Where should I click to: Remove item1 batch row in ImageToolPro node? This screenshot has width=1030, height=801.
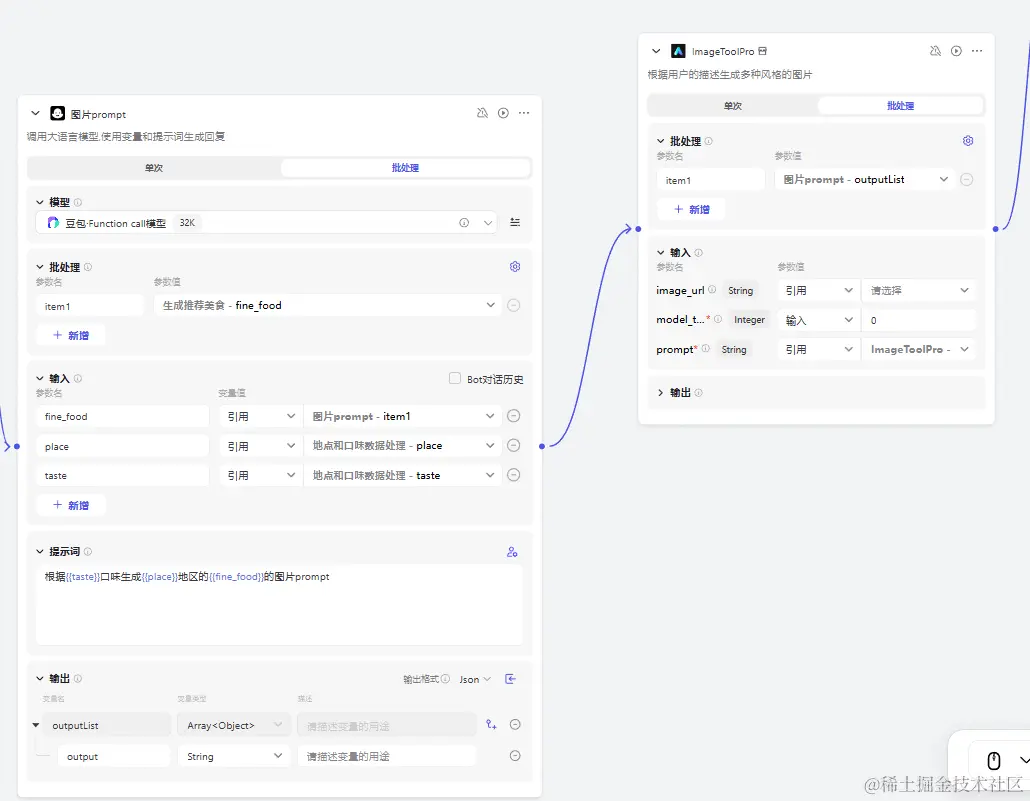pos(966,179)
